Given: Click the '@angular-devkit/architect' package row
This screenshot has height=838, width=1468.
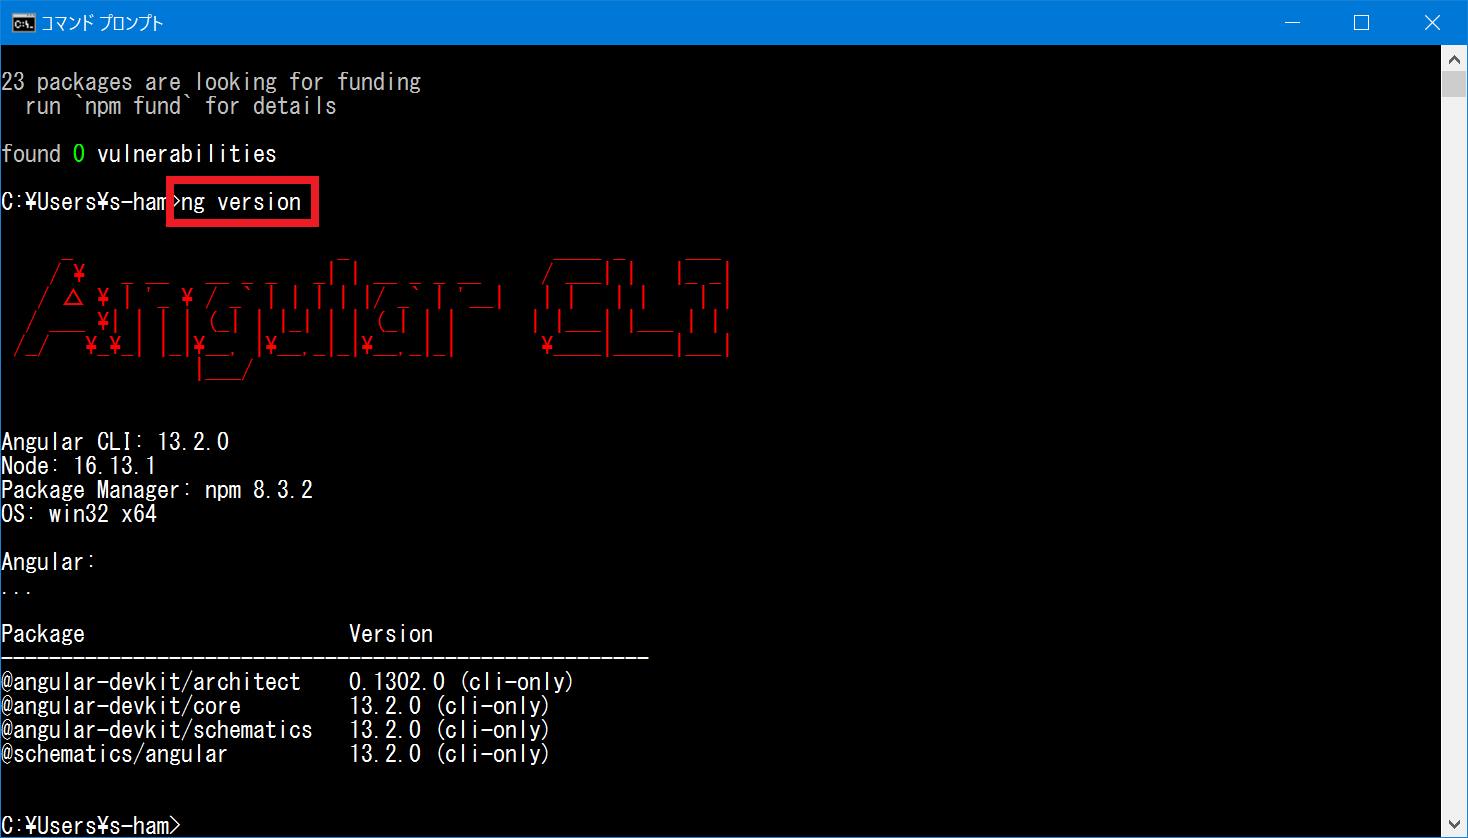Looking at the screenshot, I should tap(151, 682).
